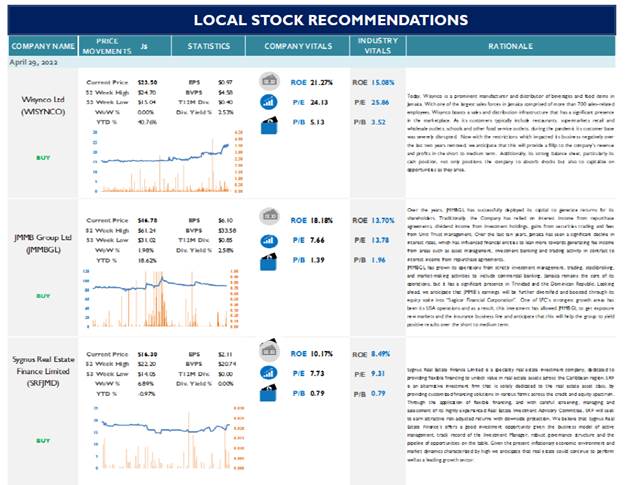Click the P/E bar chart icon for JMMB
Image resolution: width=634 pixels, height=485 pixels.
(268, 241)
